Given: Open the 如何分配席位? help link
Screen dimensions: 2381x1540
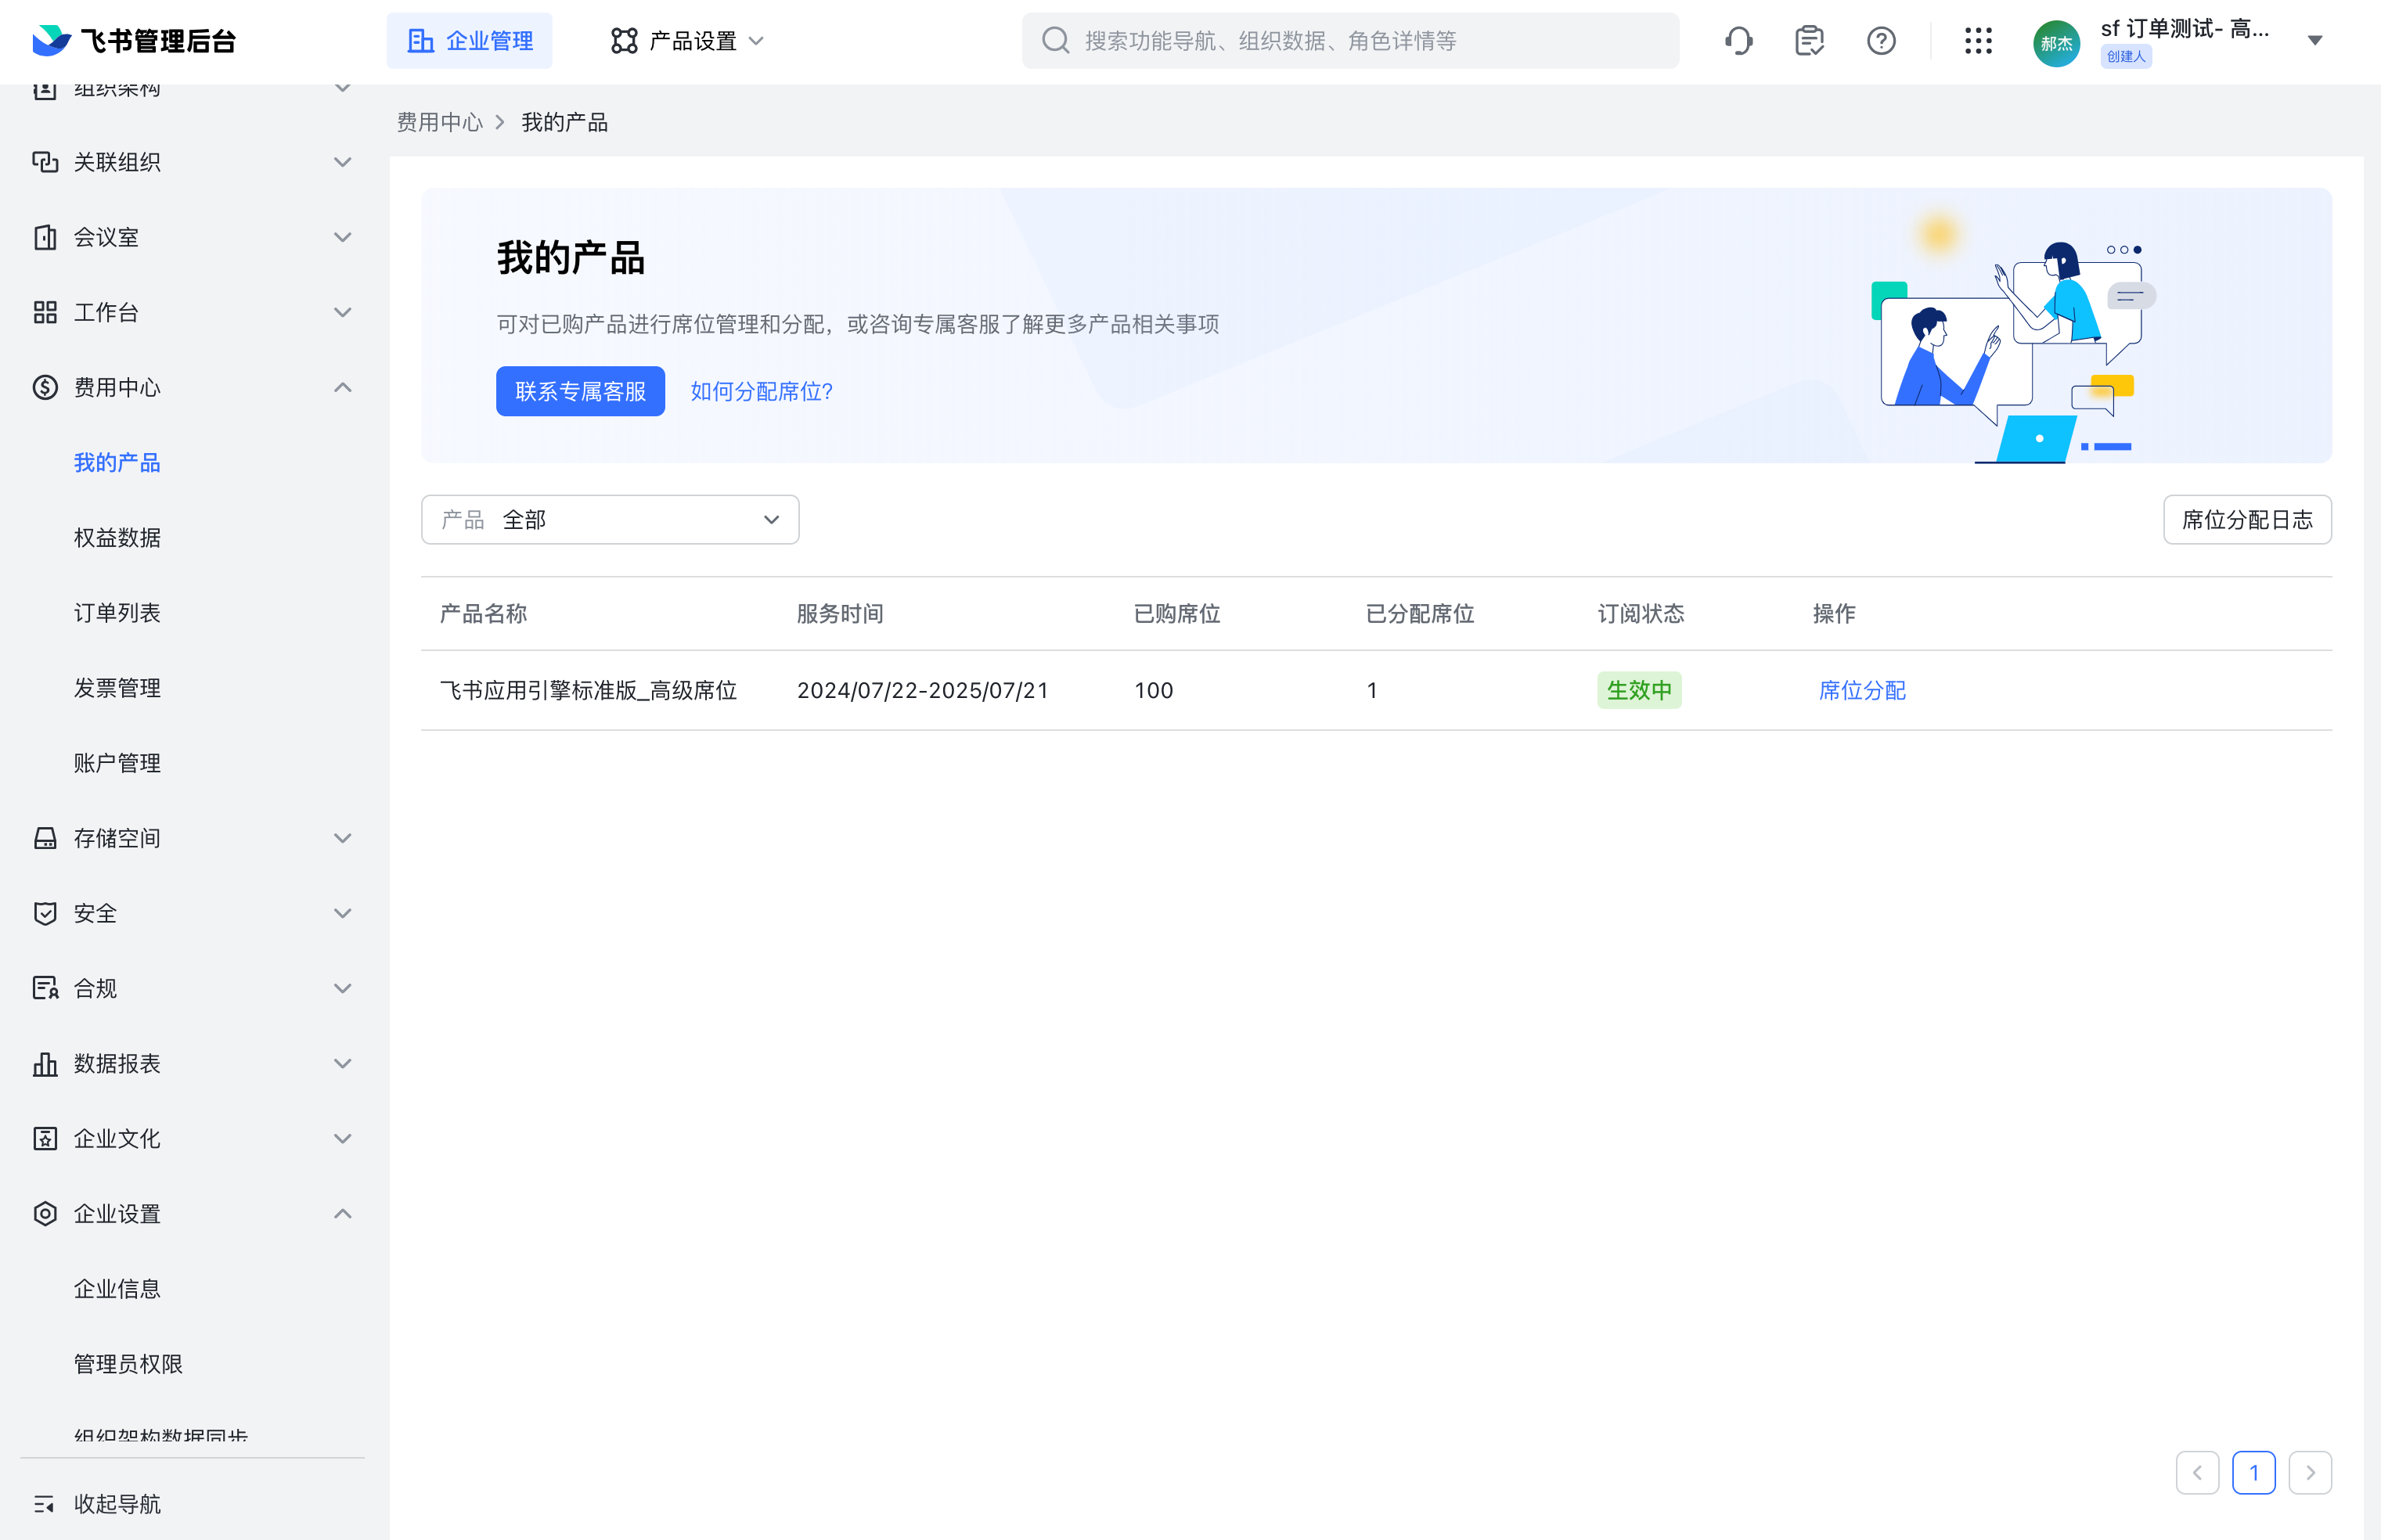Looking at the screenshot, I should (x=761, y=391).
